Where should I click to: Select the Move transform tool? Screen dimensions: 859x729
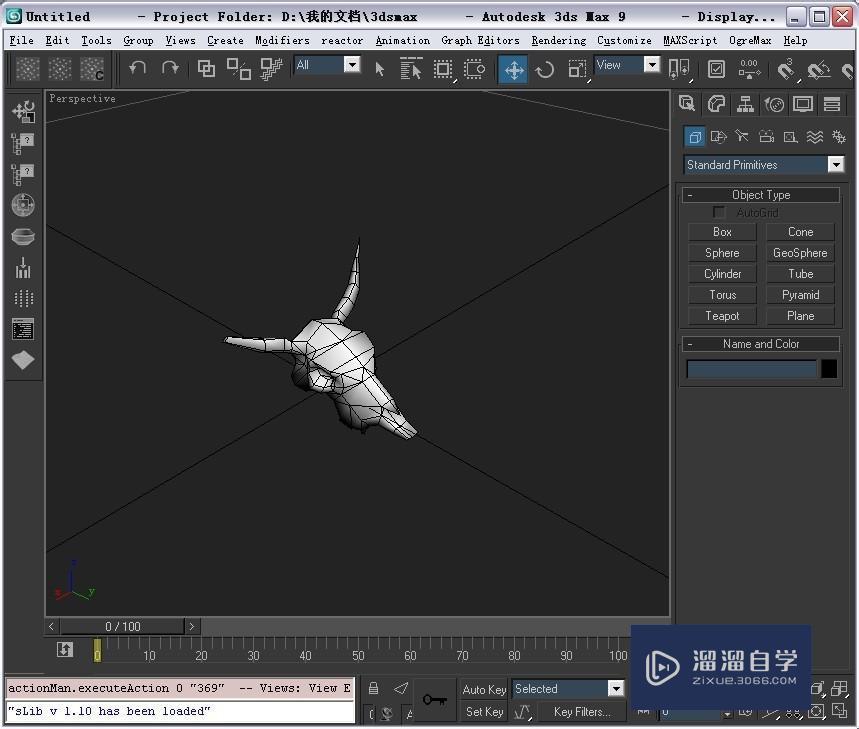[513, 69]
